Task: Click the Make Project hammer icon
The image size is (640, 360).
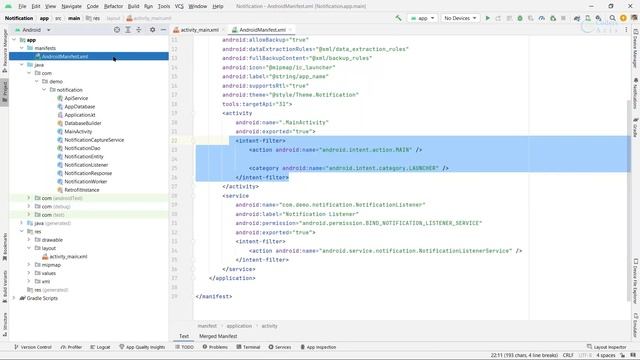Action: click(x=398, y=18)
